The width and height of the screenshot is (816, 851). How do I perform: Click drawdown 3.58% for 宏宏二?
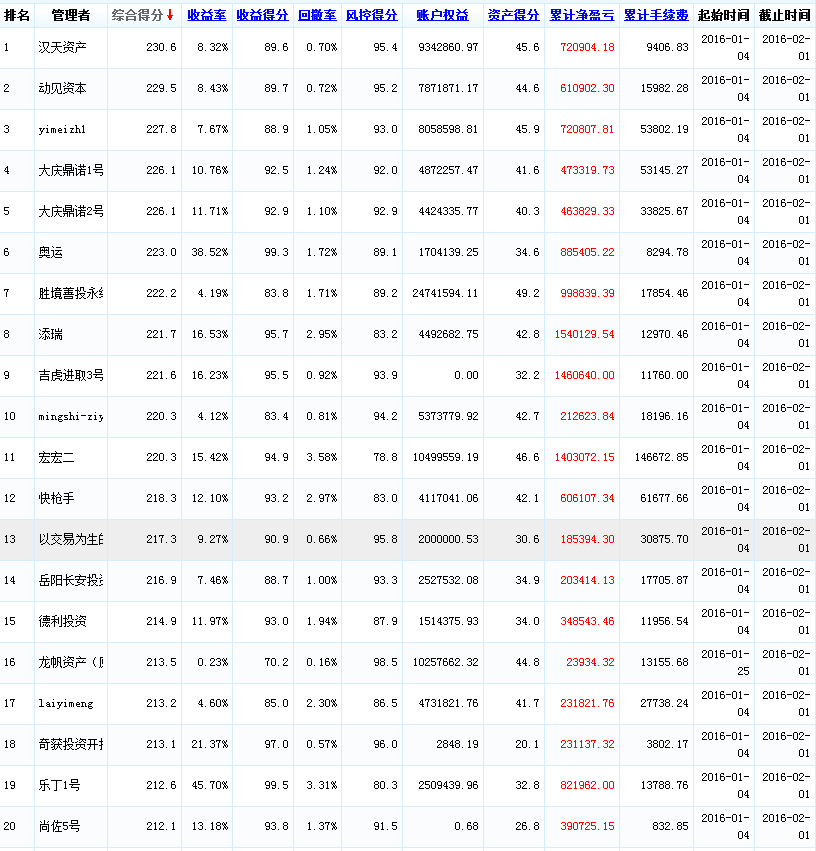(322, 457)
